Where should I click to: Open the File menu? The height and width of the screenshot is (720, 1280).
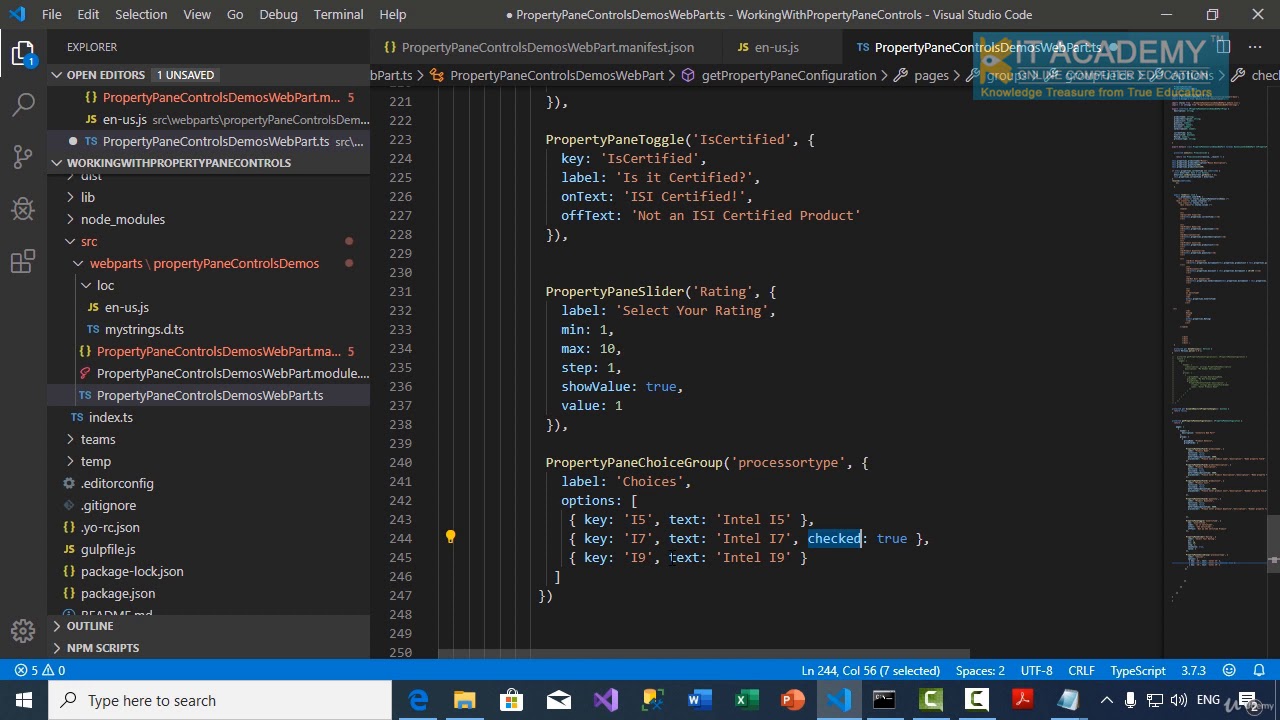tap(51, 14)
